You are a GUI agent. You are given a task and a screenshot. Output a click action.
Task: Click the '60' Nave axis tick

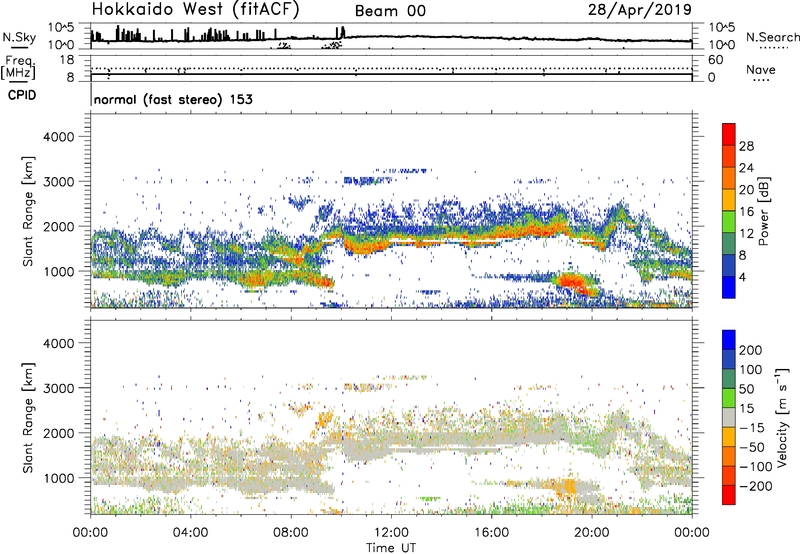tap(716, 60)
